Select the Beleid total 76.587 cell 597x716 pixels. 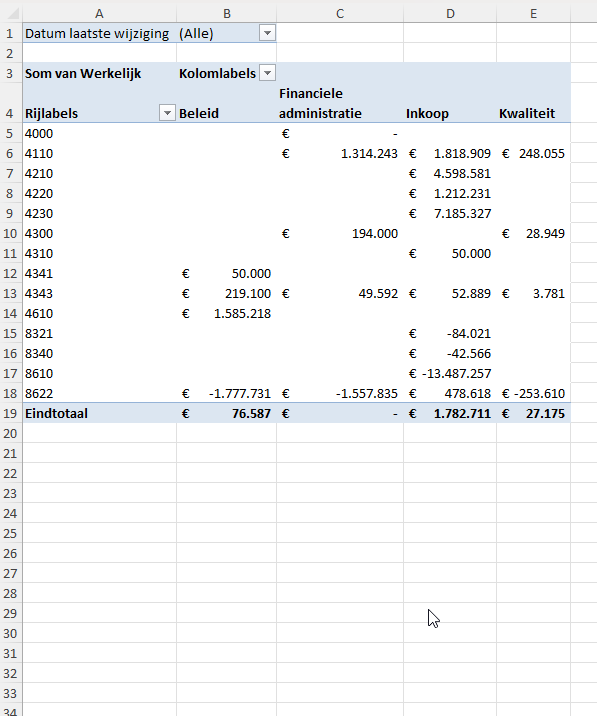tap(226, 413)
